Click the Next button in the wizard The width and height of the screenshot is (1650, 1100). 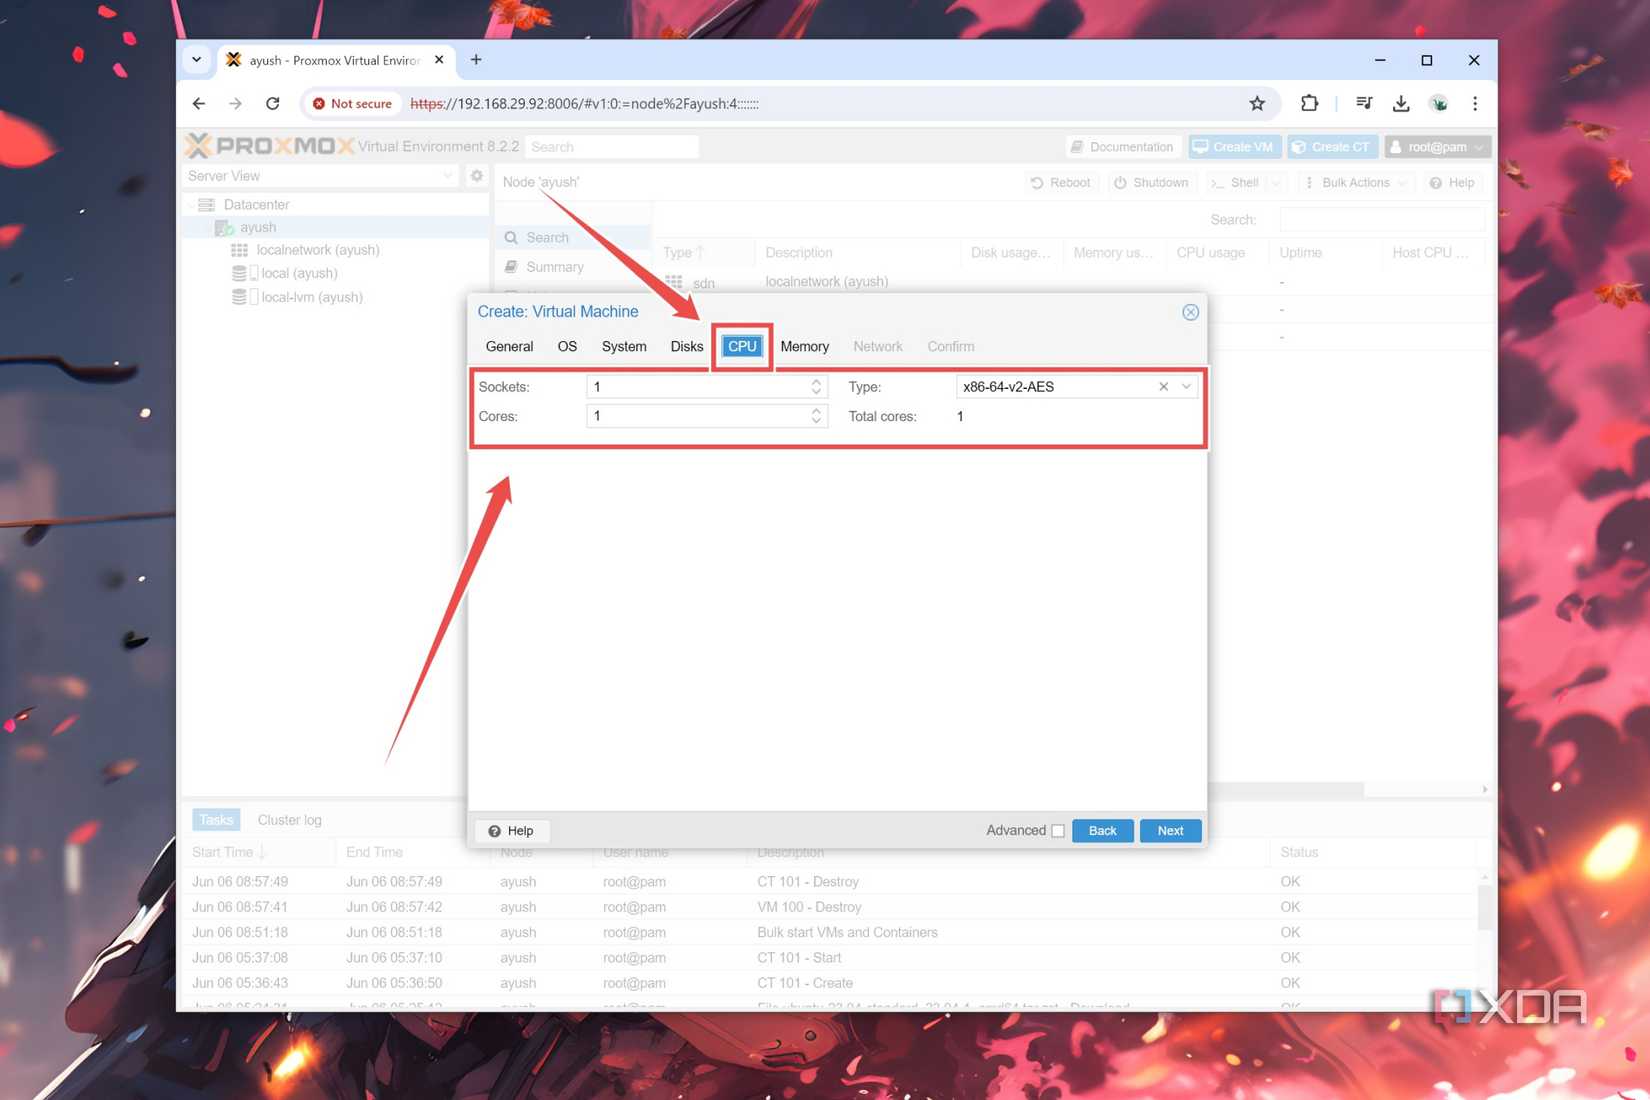point(1169,830)
